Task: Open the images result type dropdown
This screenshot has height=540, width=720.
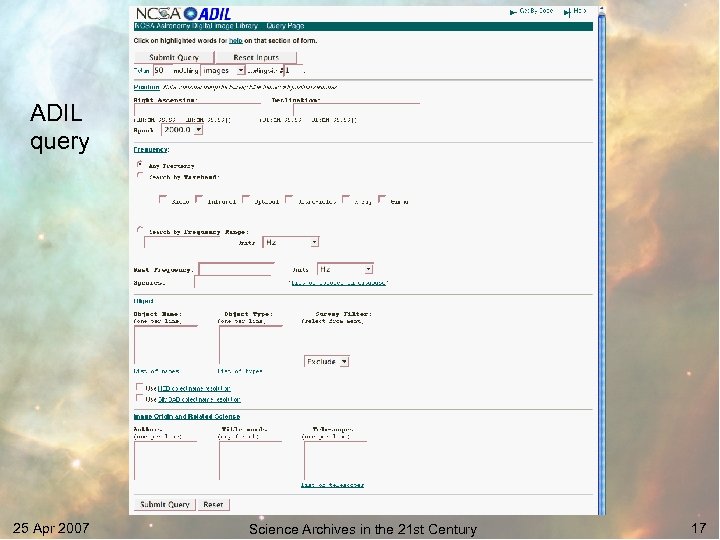Action: pyautogui.click(x=223, y=70)
